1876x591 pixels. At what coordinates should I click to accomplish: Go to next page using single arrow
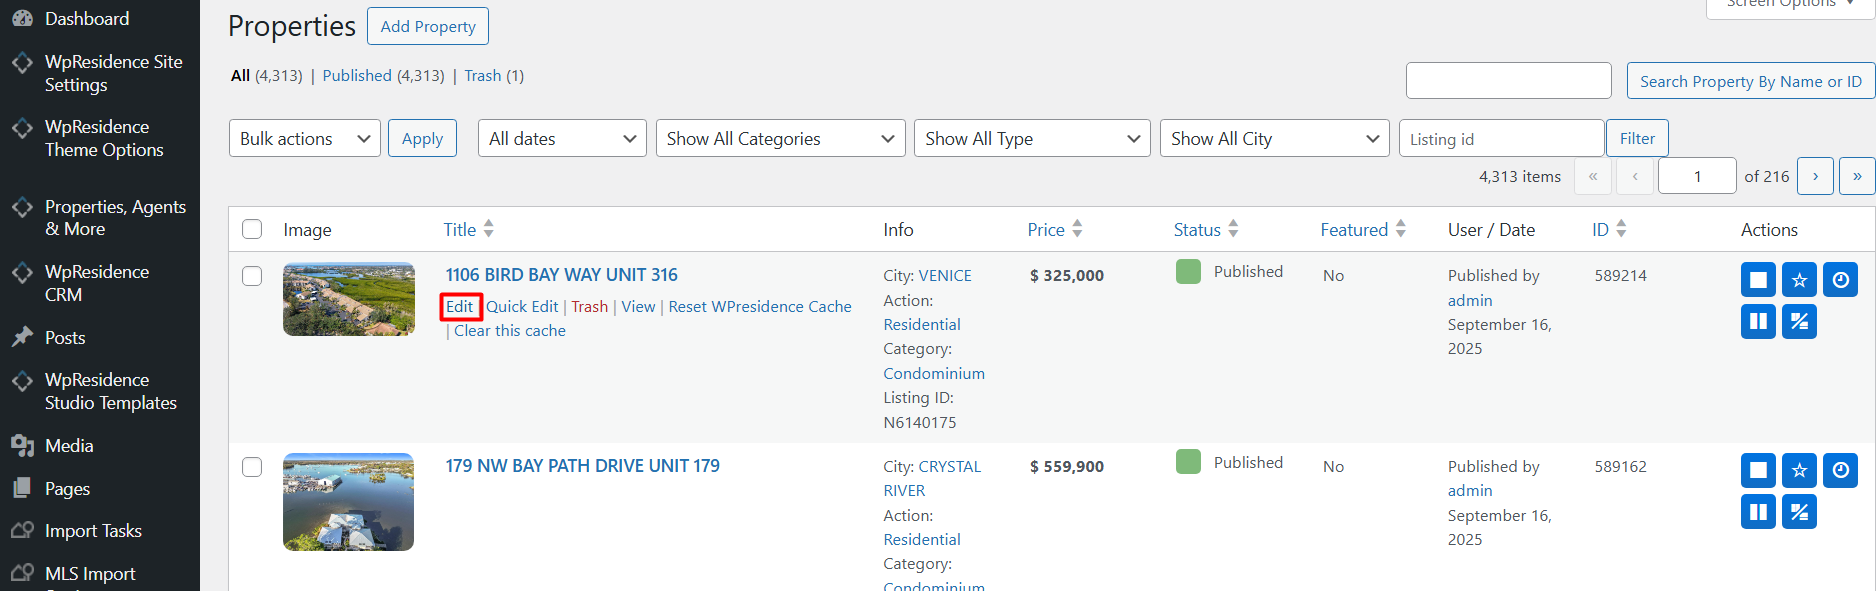pyautogui.click(x=1815, y=176)
